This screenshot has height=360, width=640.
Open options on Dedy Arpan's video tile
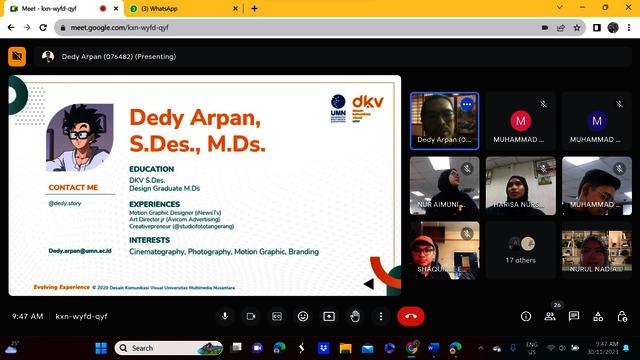pos(467,104)
